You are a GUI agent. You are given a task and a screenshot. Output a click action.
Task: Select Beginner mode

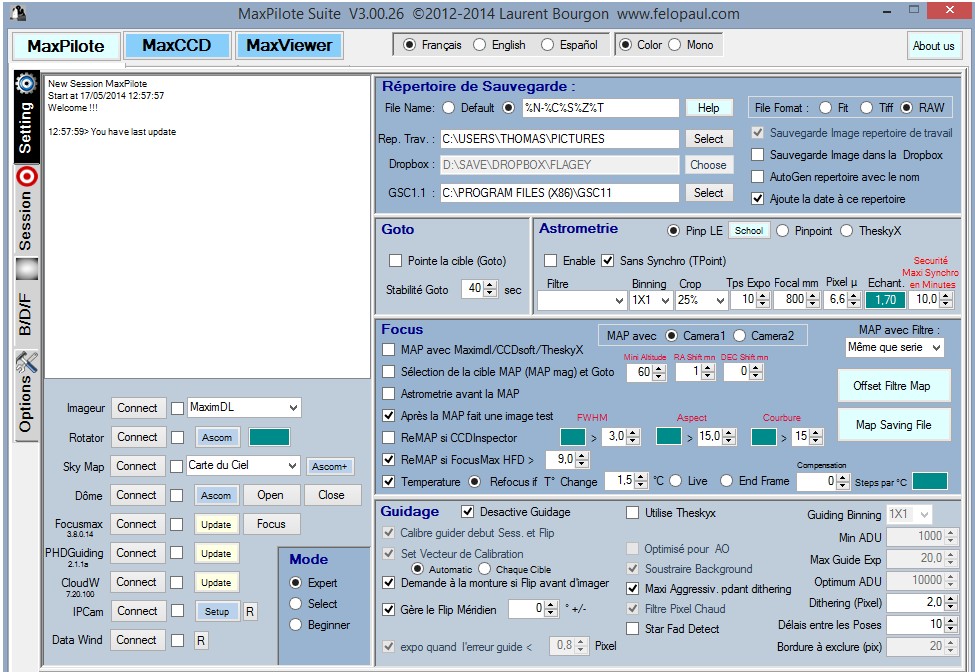pos(320,625)
